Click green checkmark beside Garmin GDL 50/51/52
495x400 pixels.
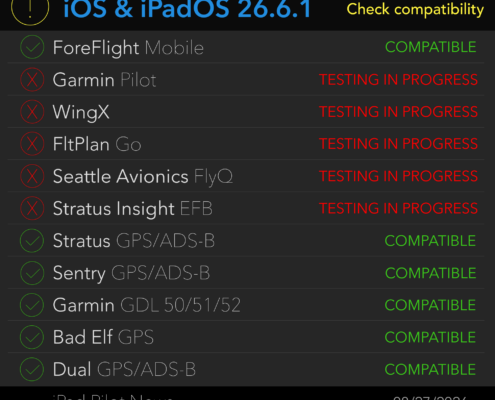click(32, 305)
